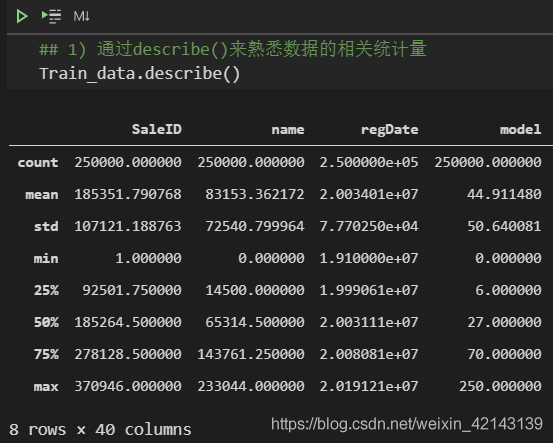Image resolution: width=553 pixels, height=443 pixels.
Task: Click the green describe() comment line
Action: click(233, 49)
